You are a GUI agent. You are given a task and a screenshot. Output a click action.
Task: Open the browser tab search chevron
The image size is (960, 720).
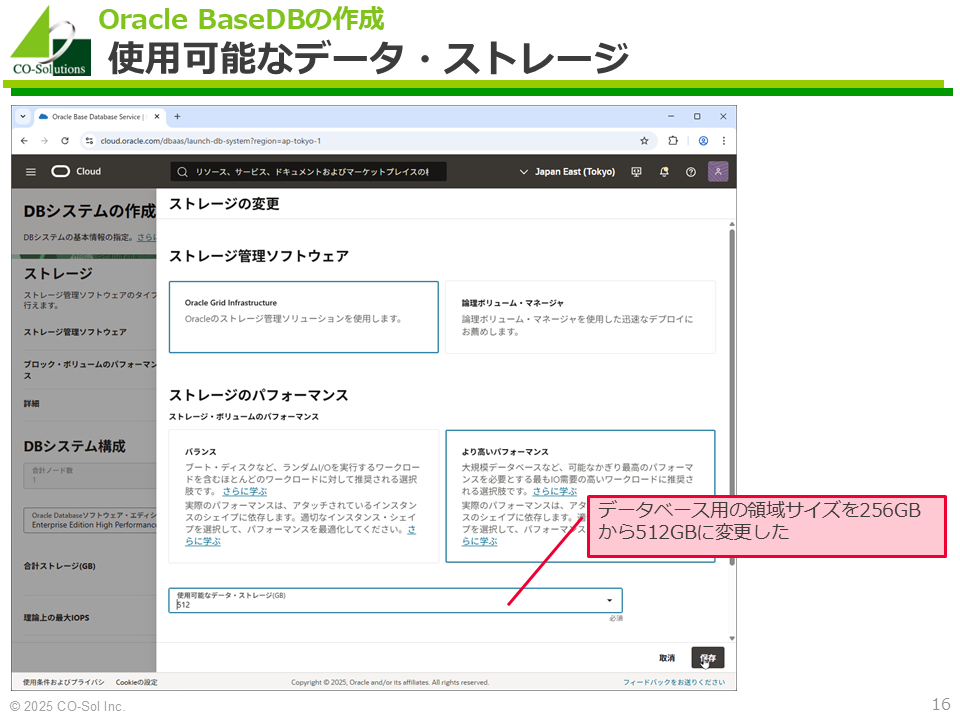[x=23, y=116]
